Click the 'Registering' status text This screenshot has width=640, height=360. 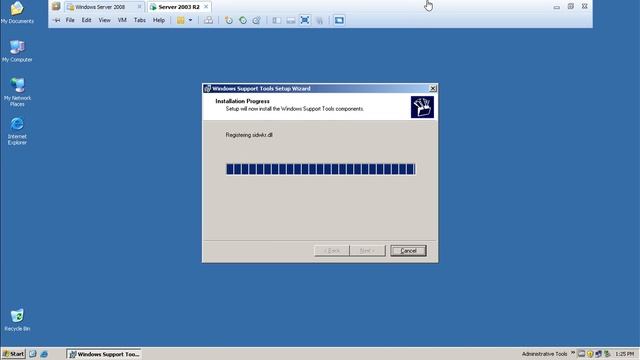coord(249,135)
